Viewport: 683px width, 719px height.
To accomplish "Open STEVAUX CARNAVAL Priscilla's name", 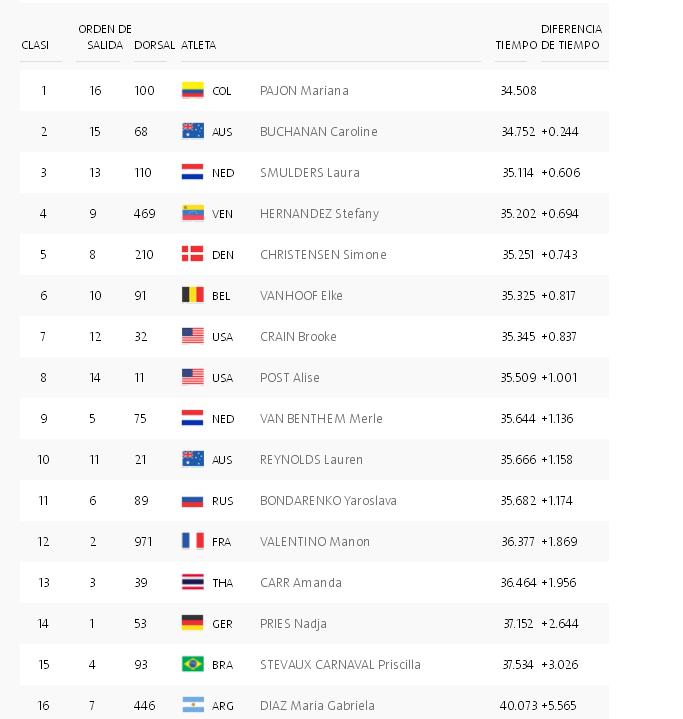I will [x=340, y=664].
